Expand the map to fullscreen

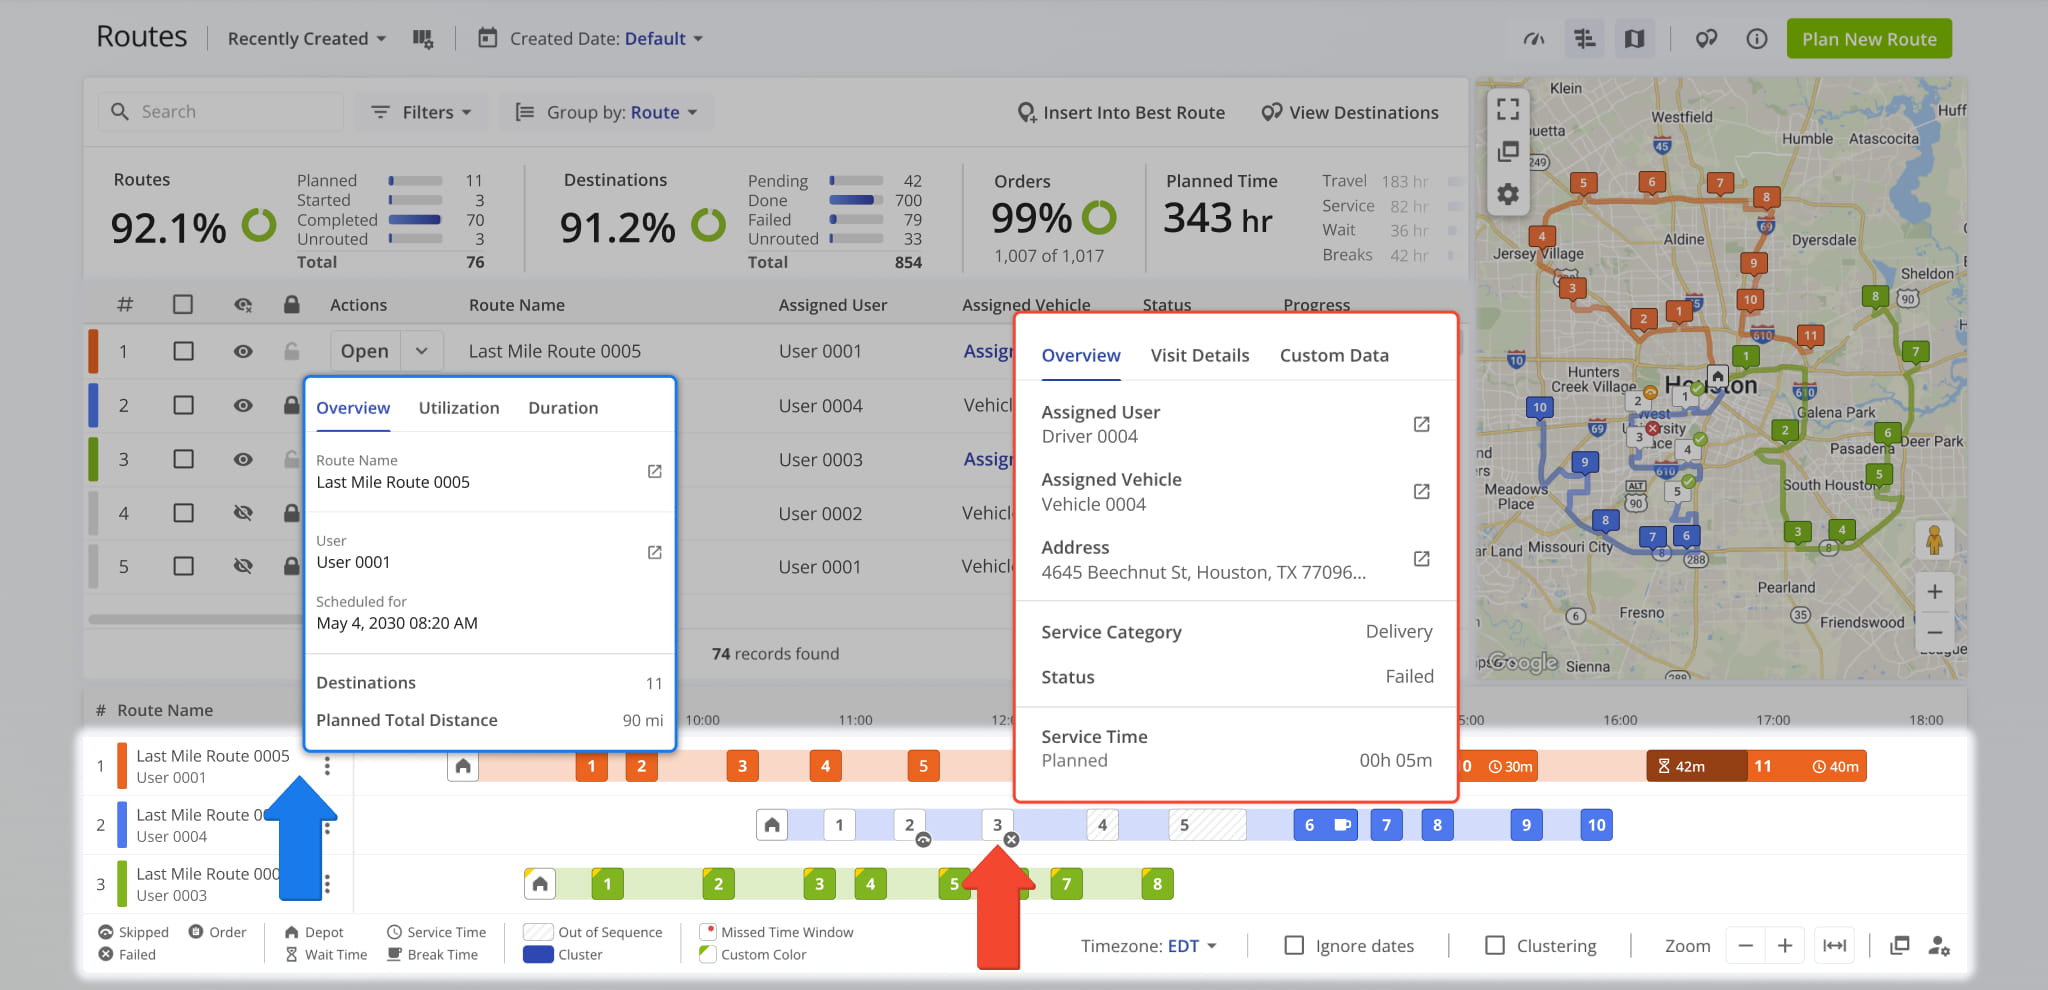(1508, 109)
